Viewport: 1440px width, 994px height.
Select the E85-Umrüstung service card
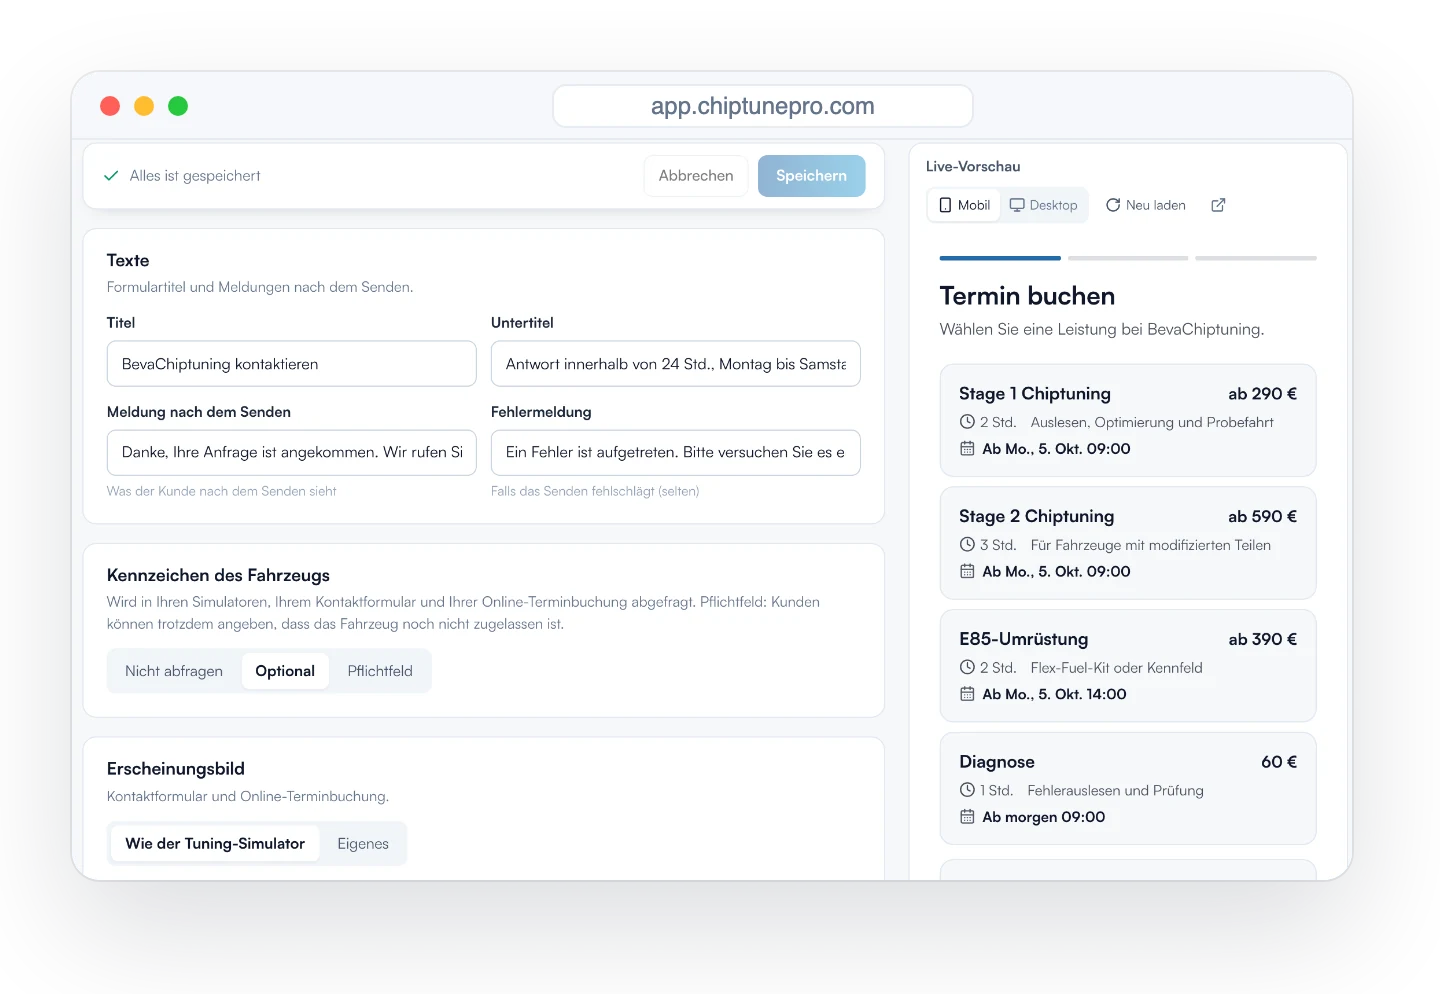click(x=1128, y=666)
